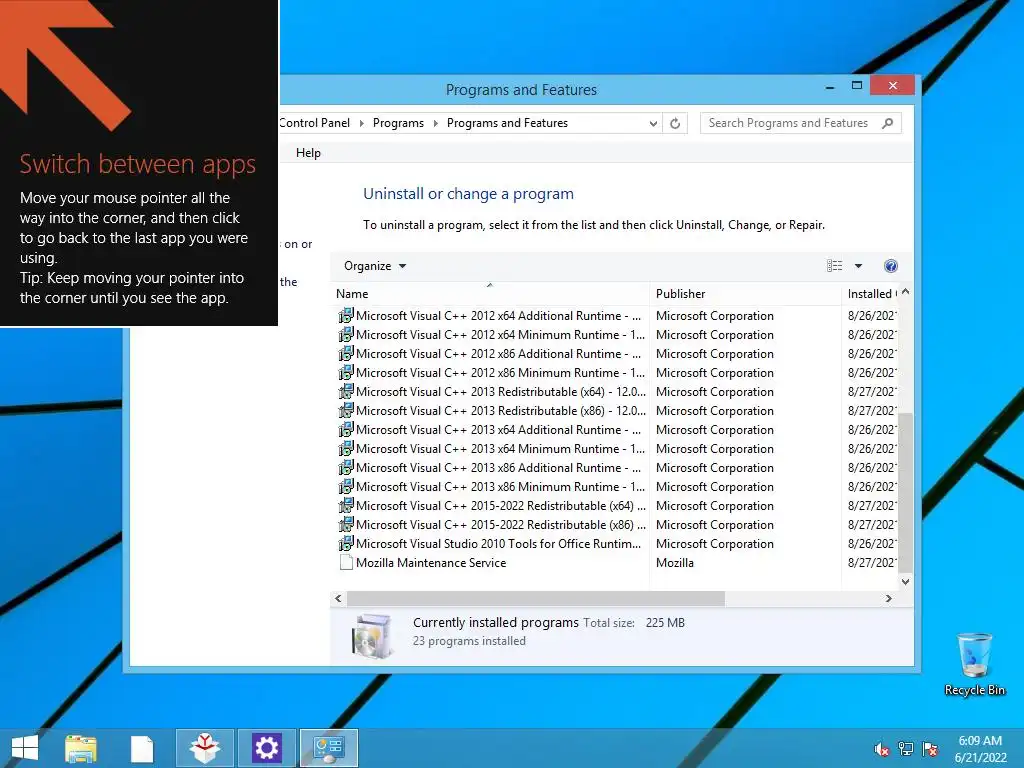This screenshot has width=1024, height=768.
Task: Select the Recycle Bin desktop icon
Action: [x=974, y=664]
